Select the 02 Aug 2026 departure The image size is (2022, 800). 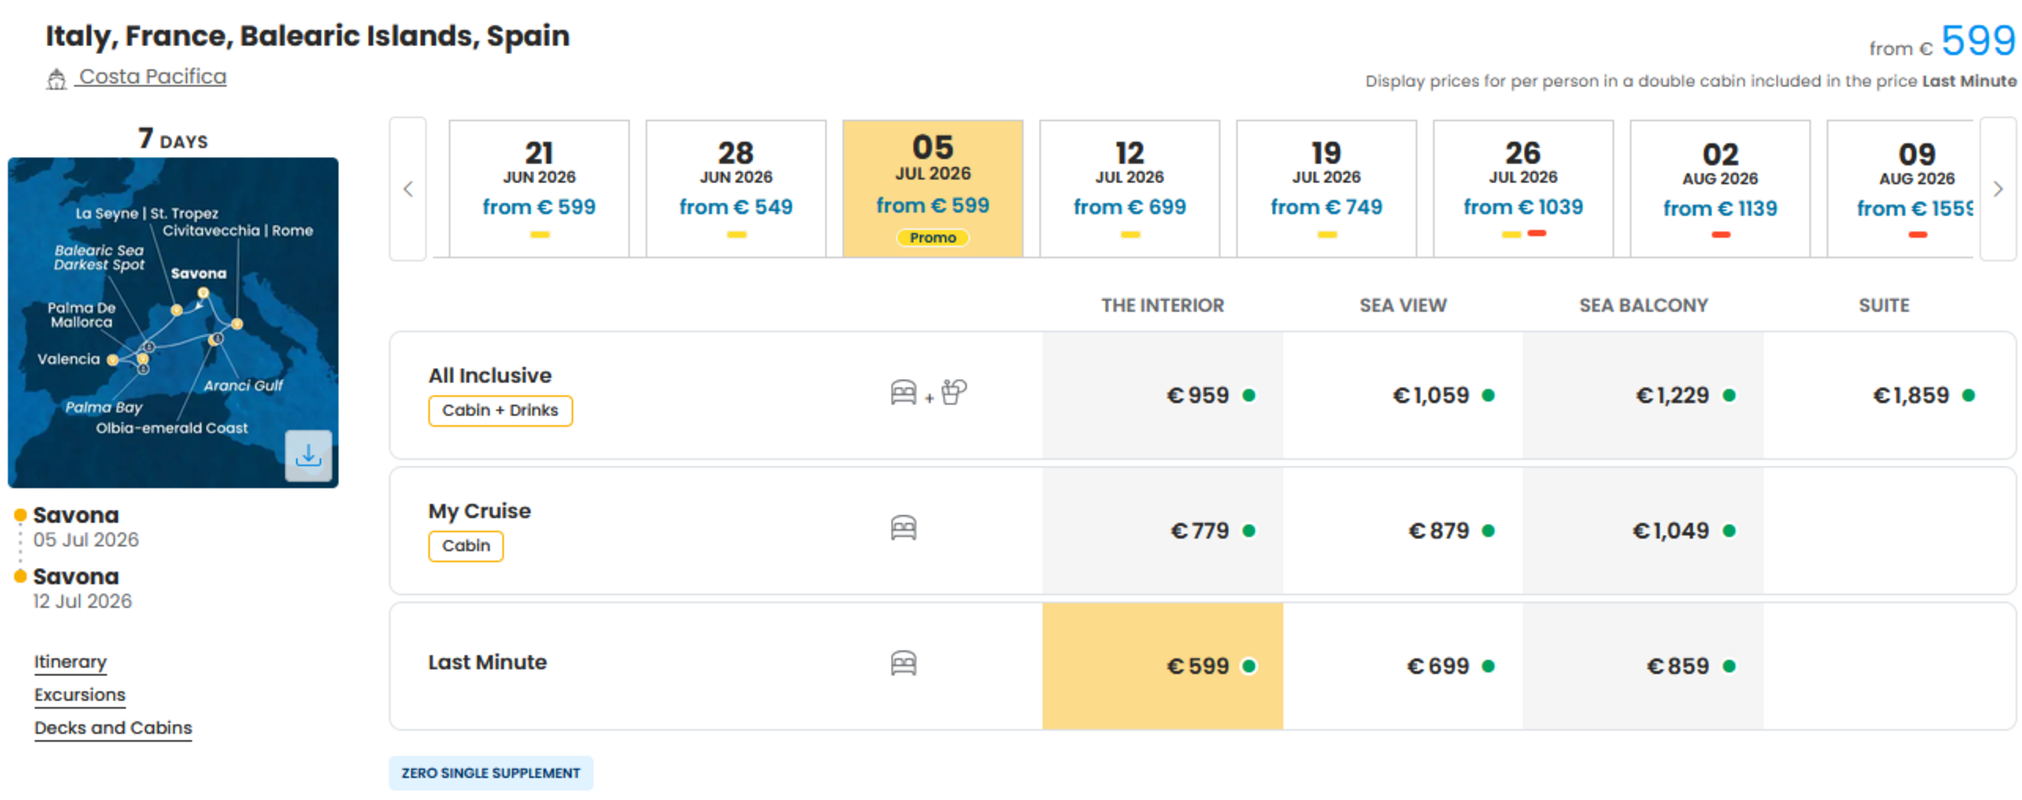click(1720, 189)
